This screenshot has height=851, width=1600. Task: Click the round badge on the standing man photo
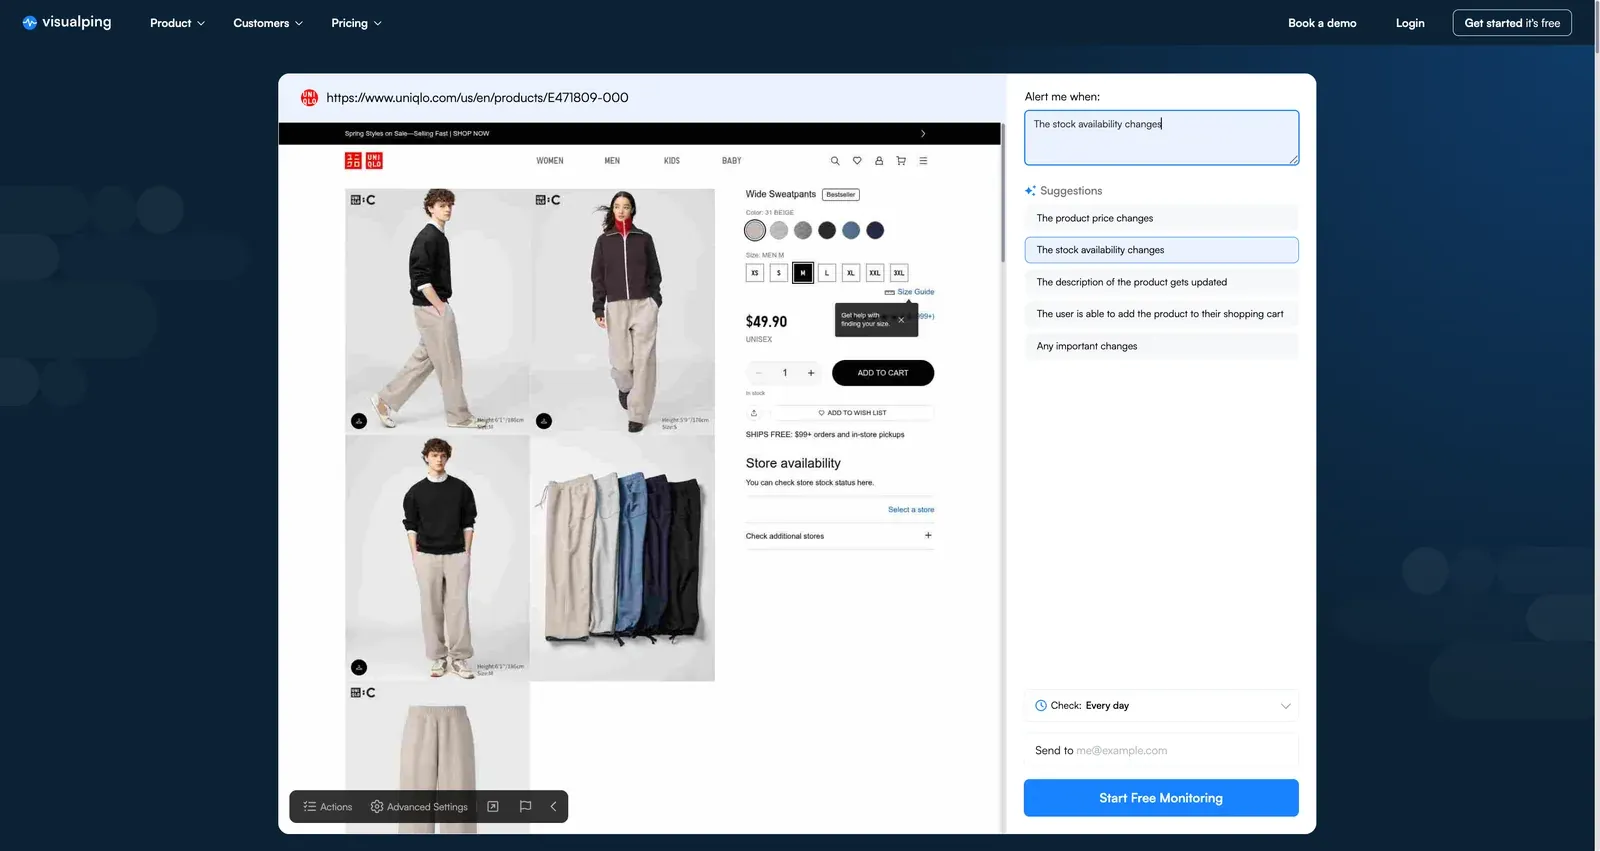359,667
